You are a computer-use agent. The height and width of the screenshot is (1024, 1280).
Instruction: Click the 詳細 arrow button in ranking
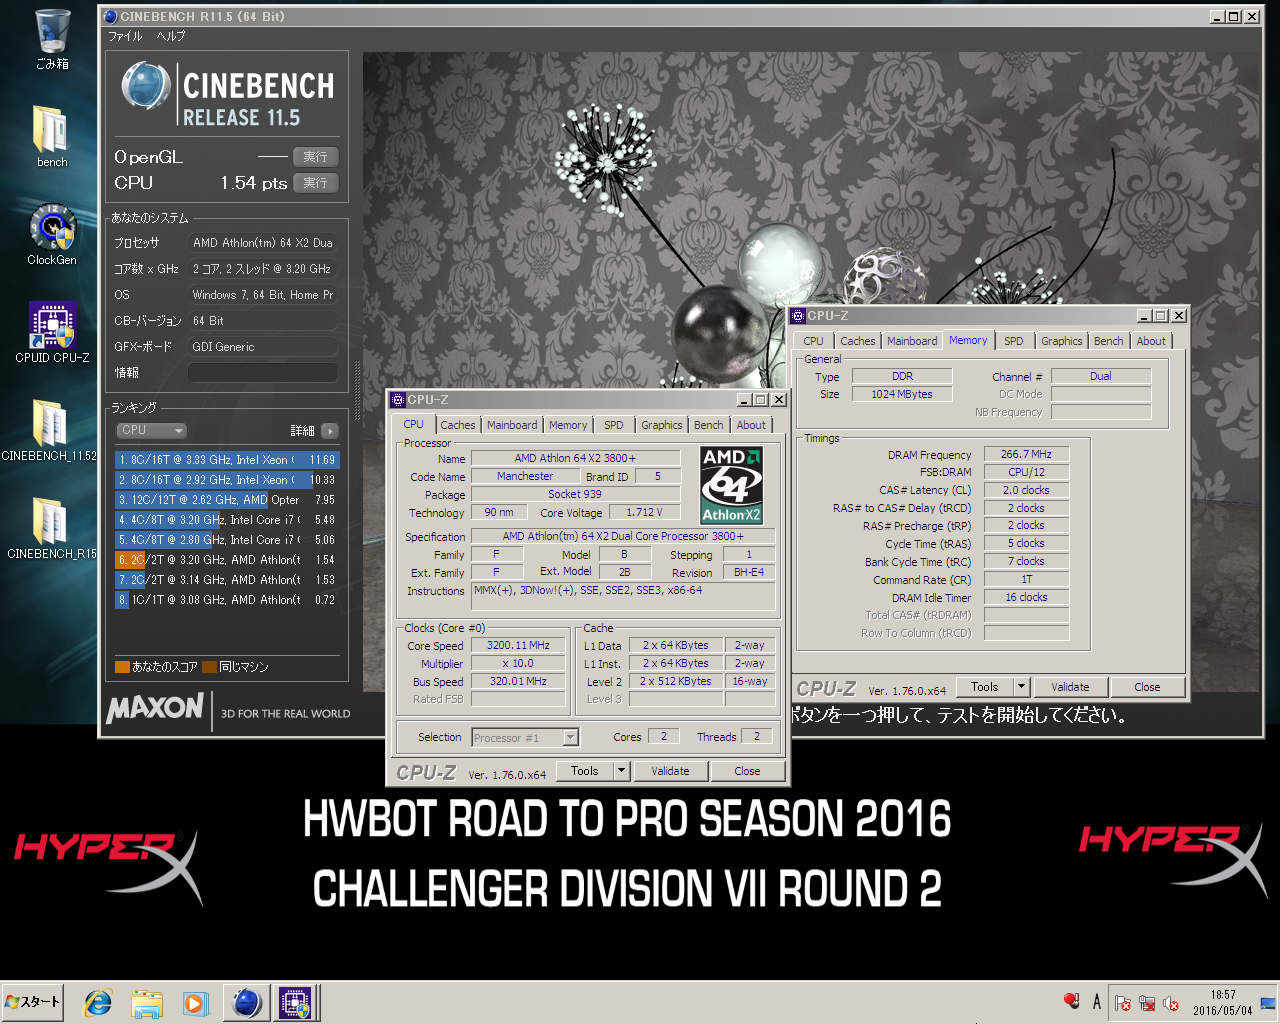coord(329,431)
